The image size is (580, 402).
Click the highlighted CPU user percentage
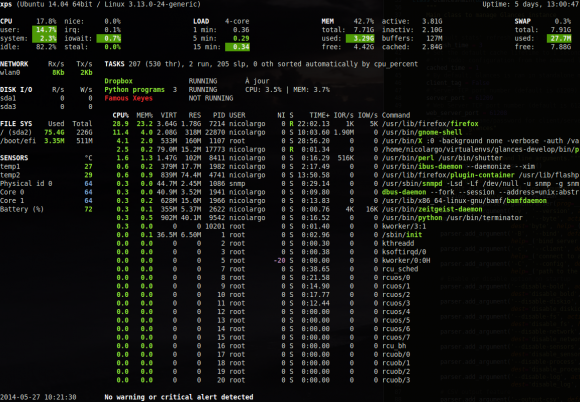pyautogui.click(x=44, y=30)
